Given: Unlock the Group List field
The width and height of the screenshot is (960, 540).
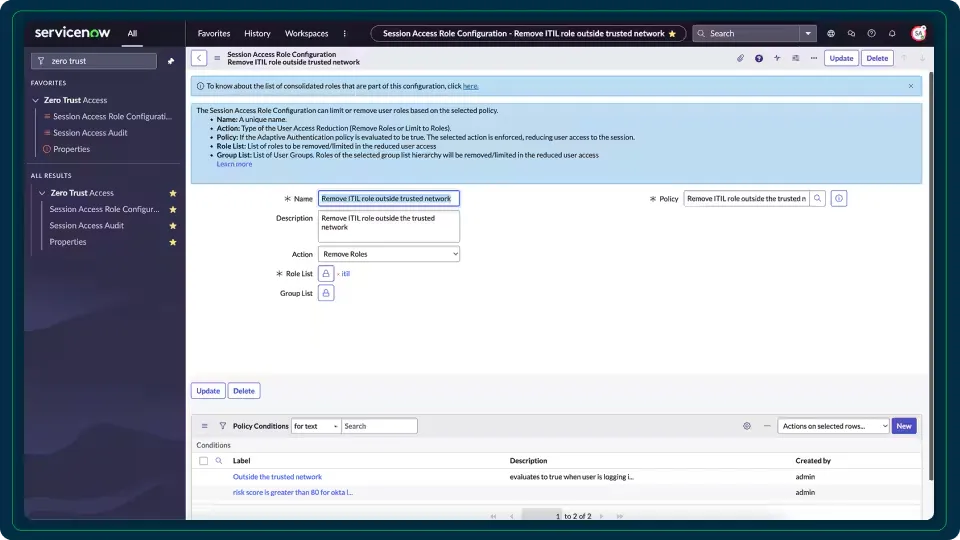Looking at the screenshot, I should tap(326, 293).
